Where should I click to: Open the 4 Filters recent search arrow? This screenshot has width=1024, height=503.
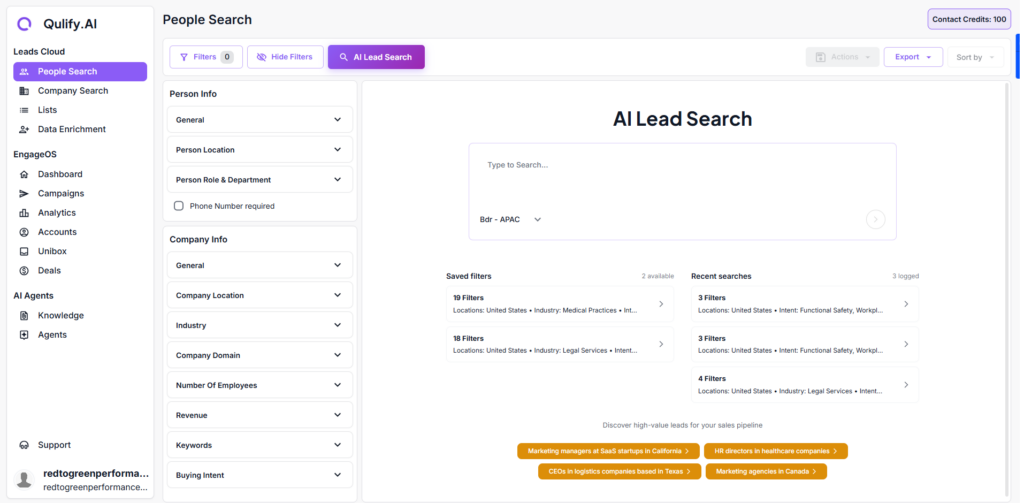point(906,385)
